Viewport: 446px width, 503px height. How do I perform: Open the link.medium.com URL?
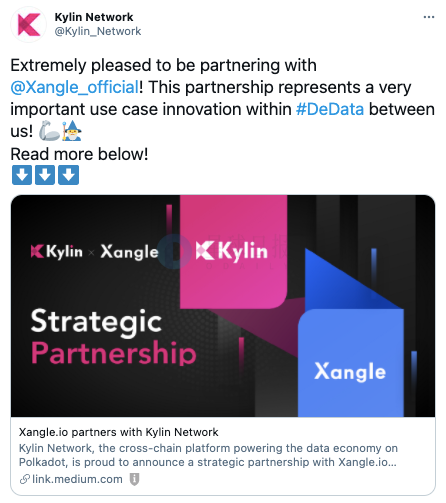(77, 479)
